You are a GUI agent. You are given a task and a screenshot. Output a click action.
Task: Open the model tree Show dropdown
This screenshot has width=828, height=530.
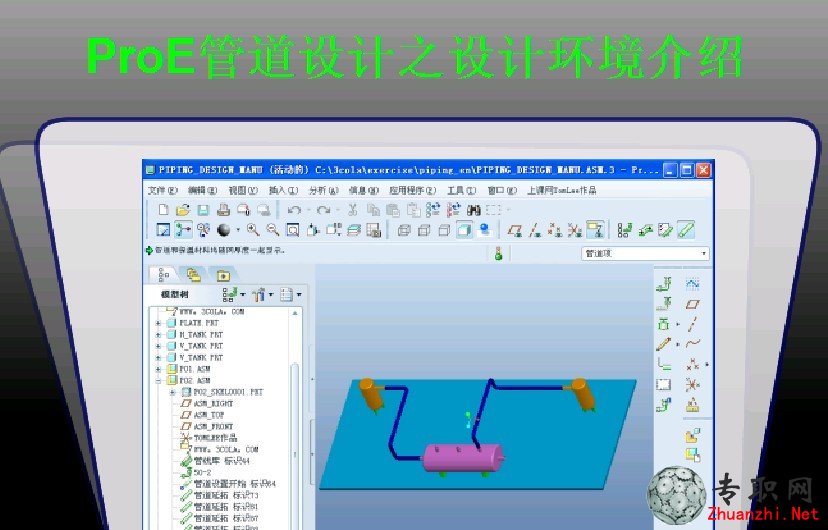233,295
